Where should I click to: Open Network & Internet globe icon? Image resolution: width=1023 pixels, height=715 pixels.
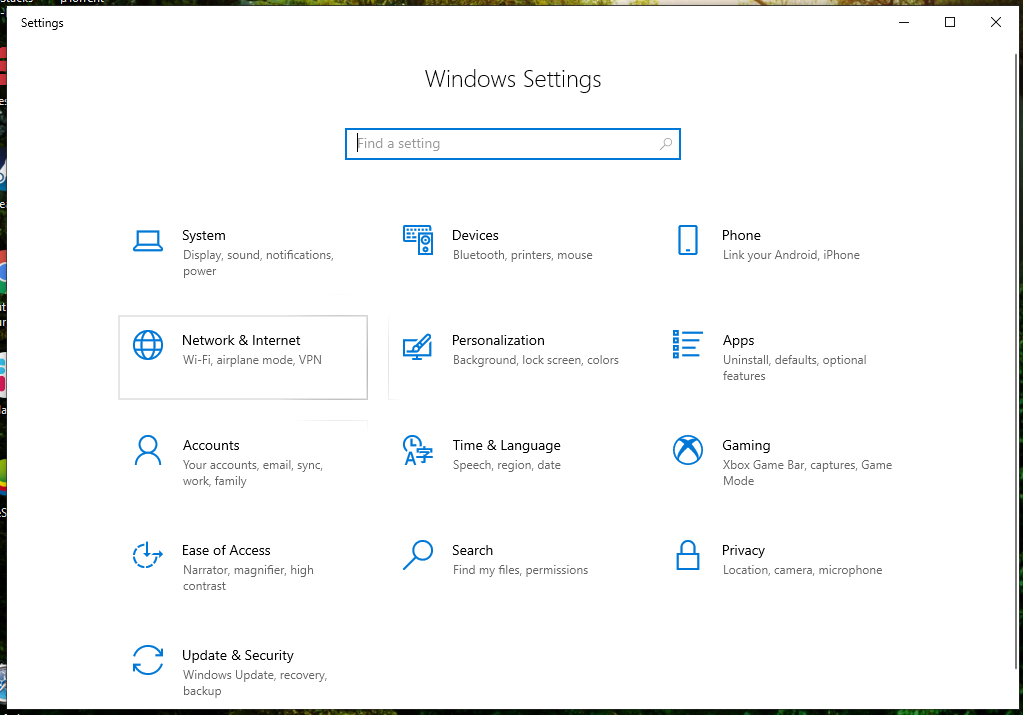tap(148, 345)
